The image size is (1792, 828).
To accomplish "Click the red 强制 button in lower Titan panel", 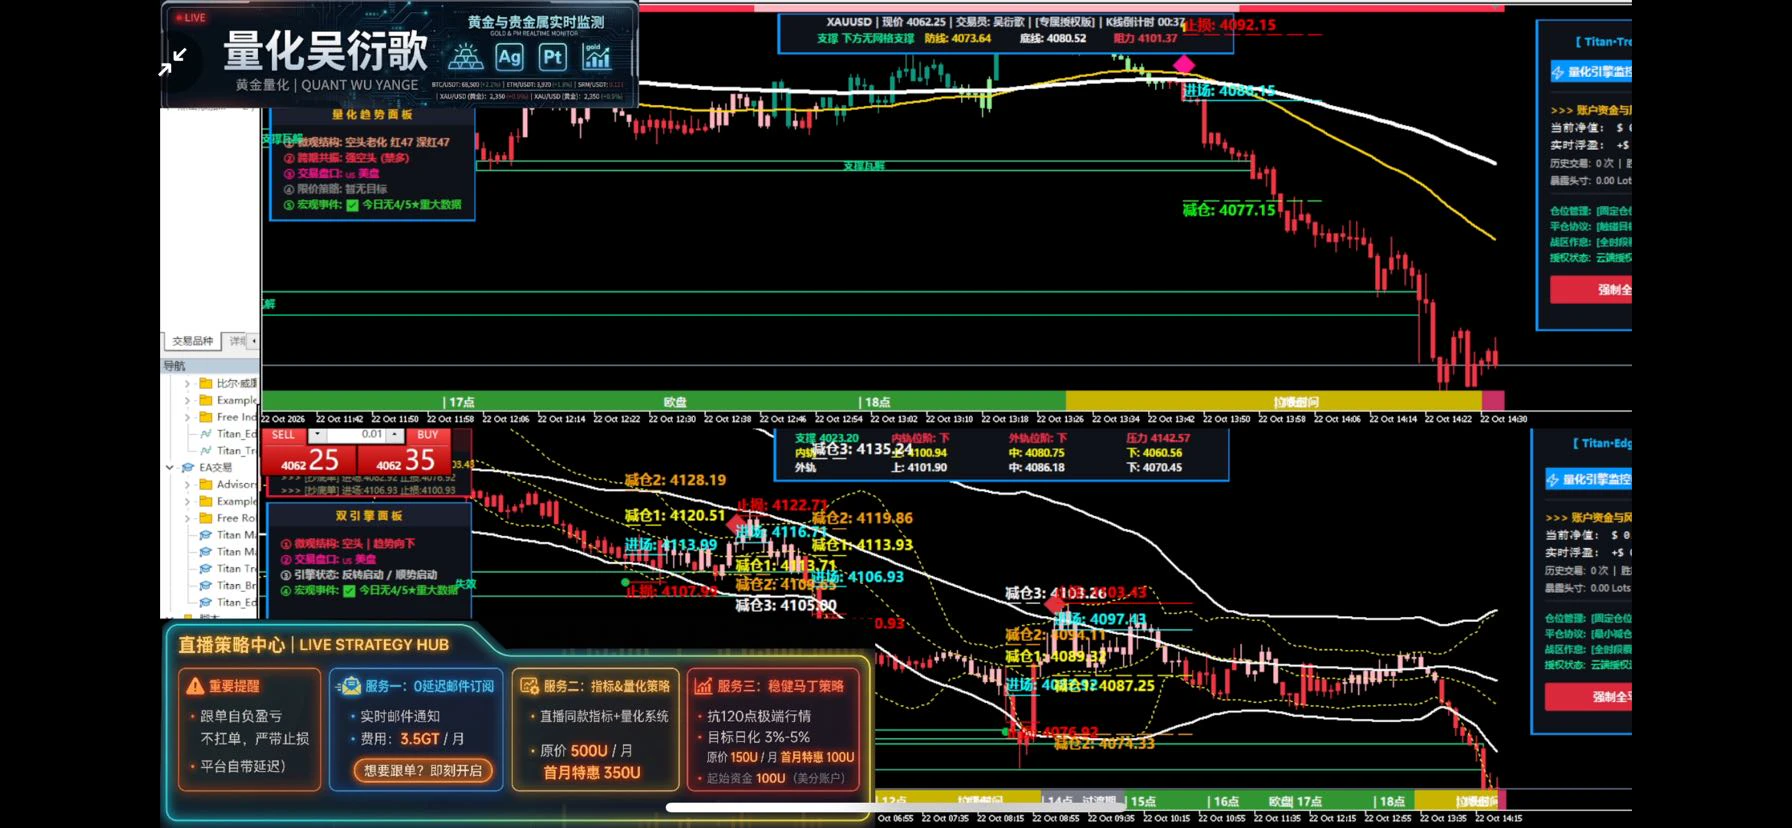I will click(x=1588, y=697).
